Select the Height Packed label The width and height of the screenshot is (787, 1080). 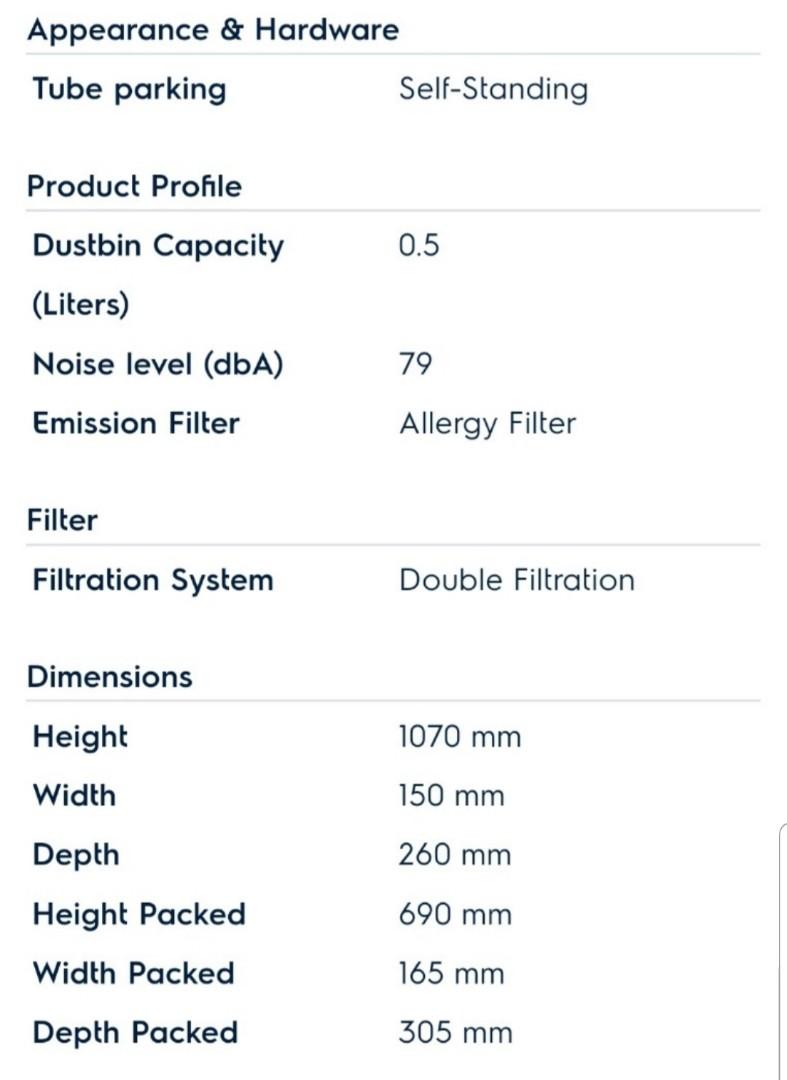[x=139, y=915]
